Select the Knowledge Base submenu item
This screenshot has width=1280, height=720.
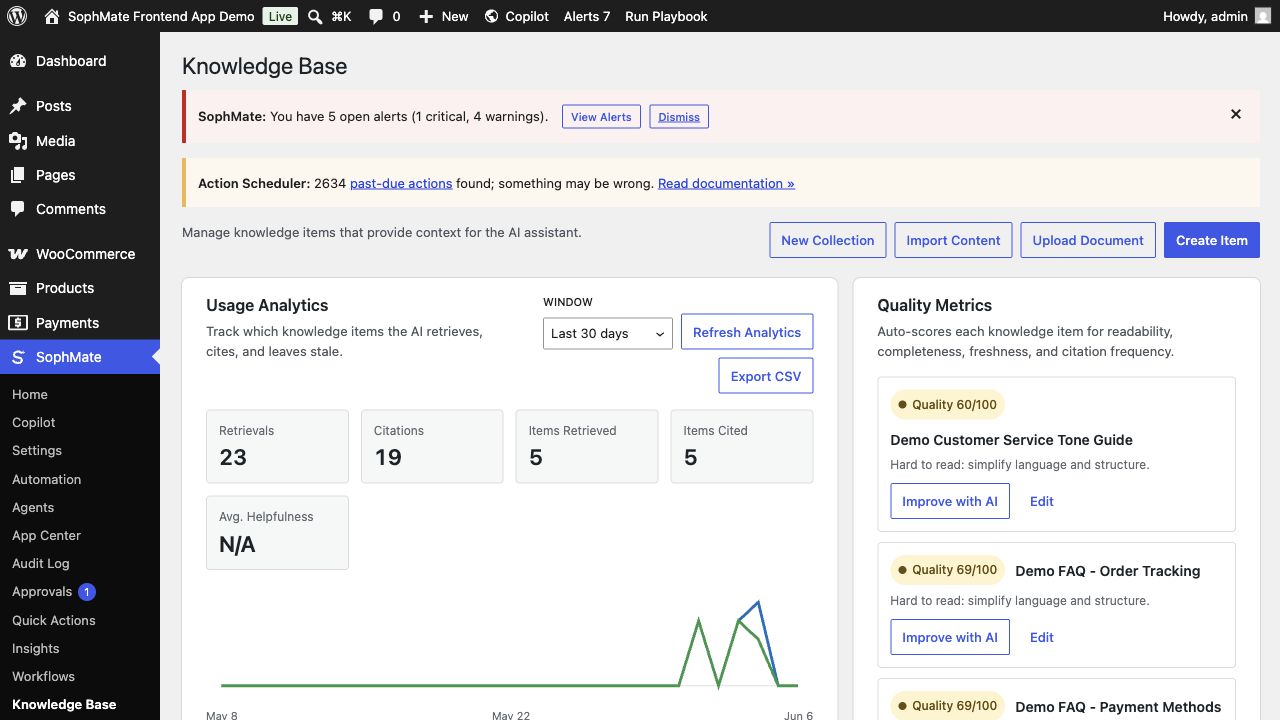tap(64, 704)
